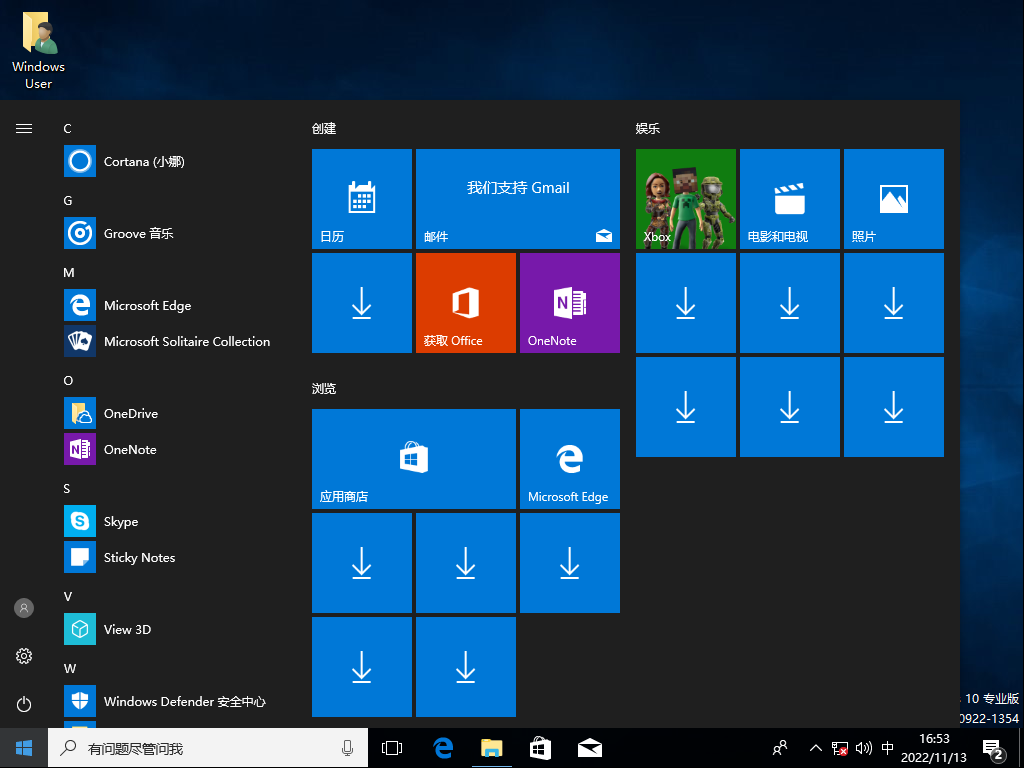The width and height of the screenshot is (1024, 768).
Task: Click the power icon in Start sidebar
Action: tap(24, 704)
